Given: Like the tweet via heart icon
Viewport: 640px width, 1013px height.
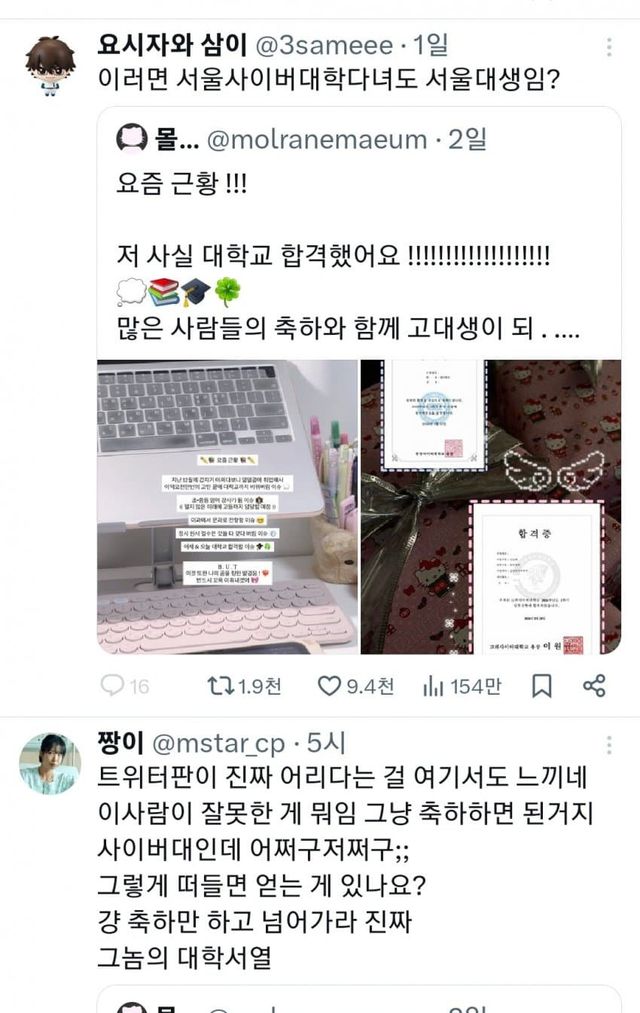Looking at the screenshot, I should (x=329, y=685).
